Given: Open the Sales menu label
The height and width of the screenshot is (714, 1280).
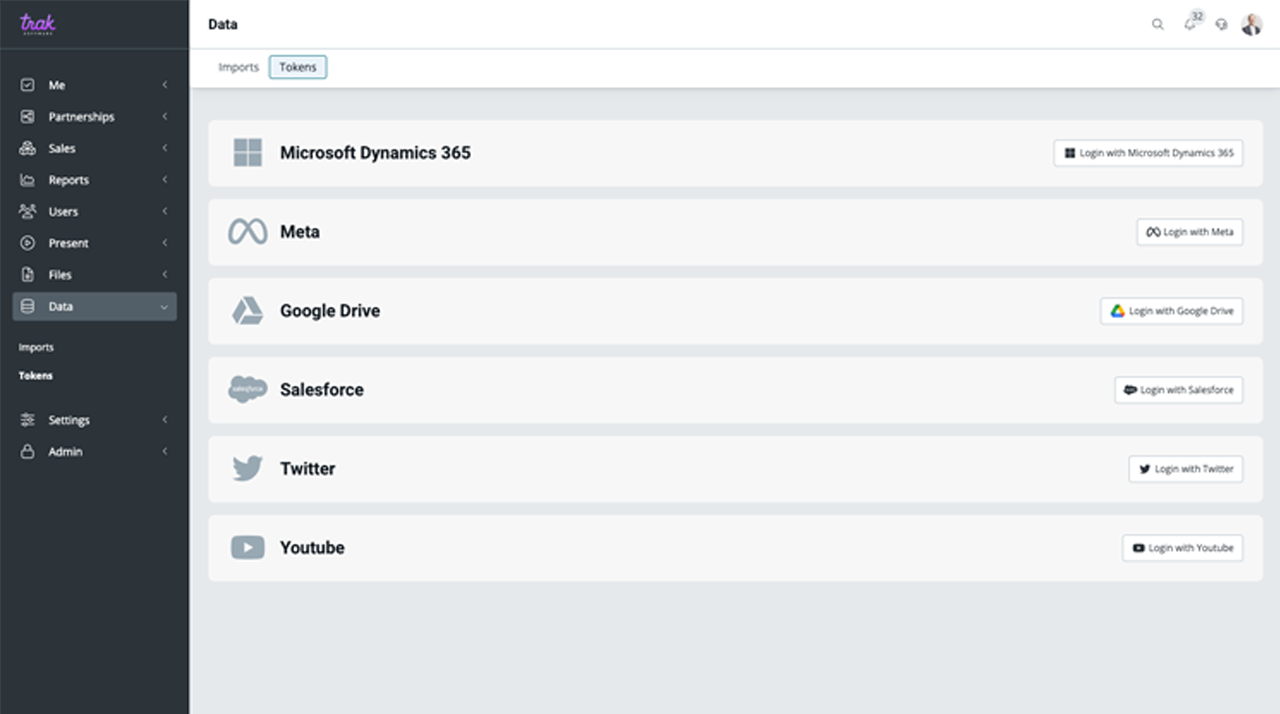Looking at the screenshot, I should coord(62,148).
